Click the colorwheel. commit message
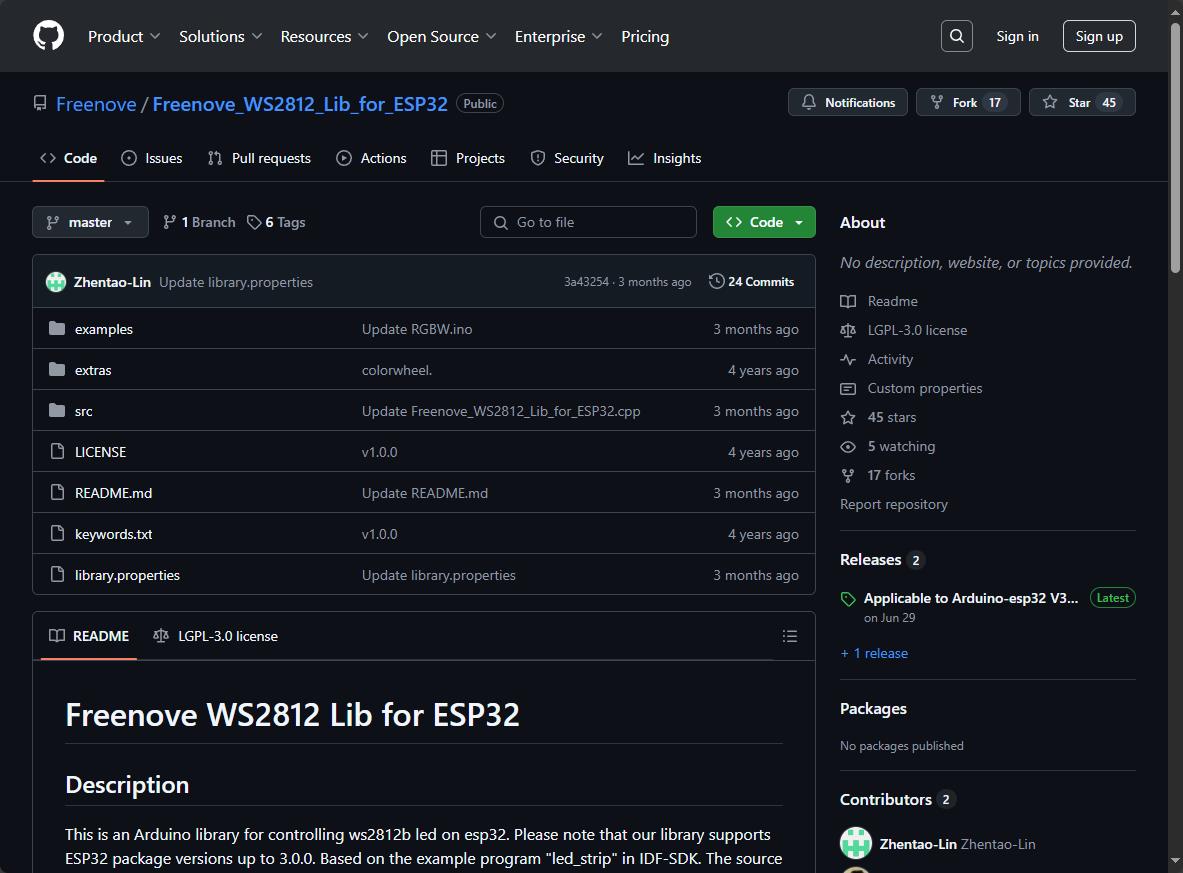The height and width of the screenshot is (873, 1183). click(x=397, y=370)
